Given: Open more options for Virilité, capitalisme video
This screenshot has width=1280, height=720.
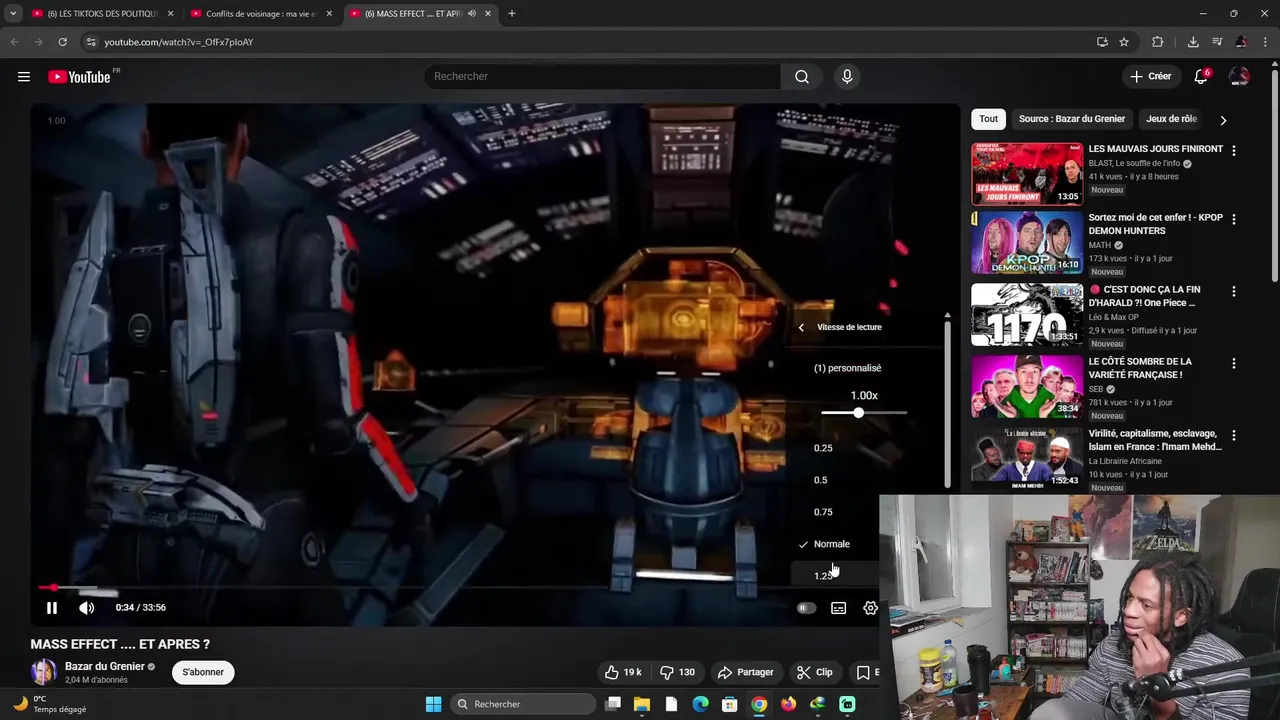Looking at the screenshot, I should pos(1233,435).
